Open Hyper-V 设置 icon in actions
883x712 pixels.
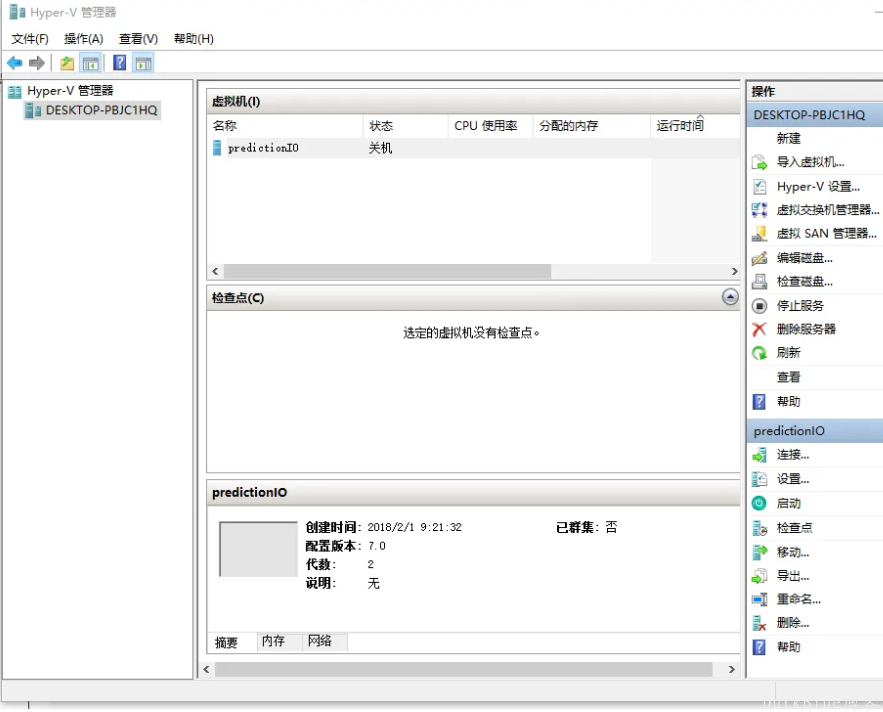(x=759, y=186)
